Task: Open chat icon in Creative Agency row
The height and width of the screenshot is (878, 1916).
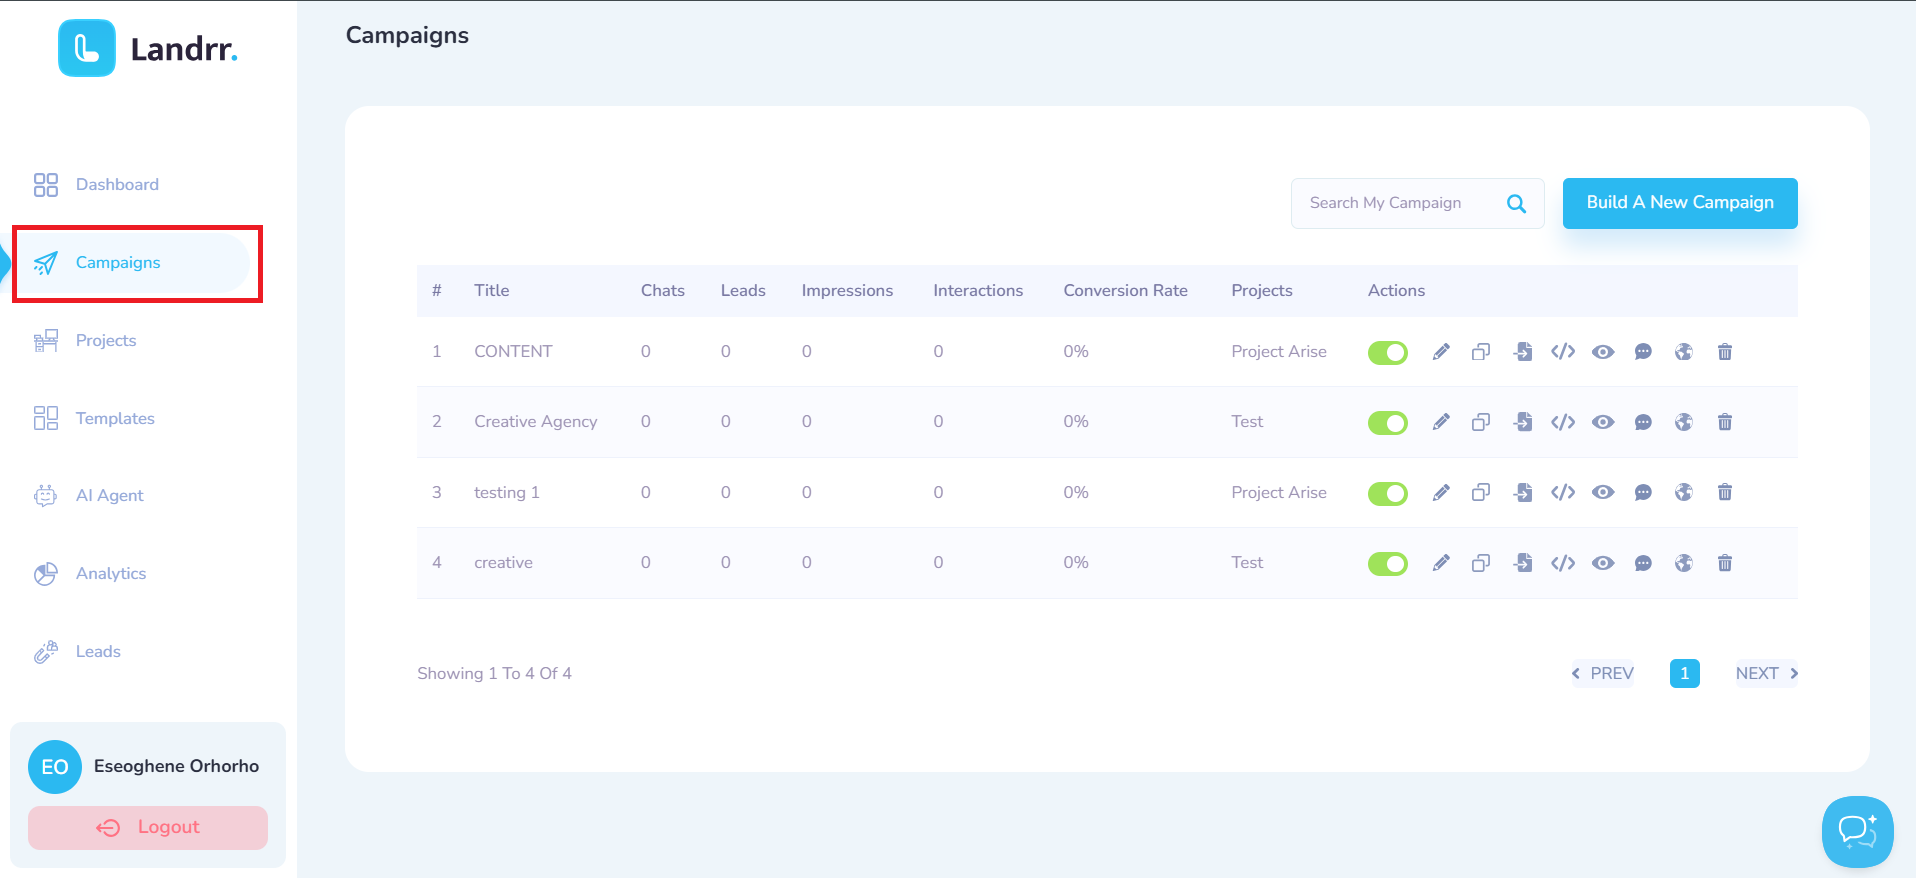Action: pos(1643,422)
